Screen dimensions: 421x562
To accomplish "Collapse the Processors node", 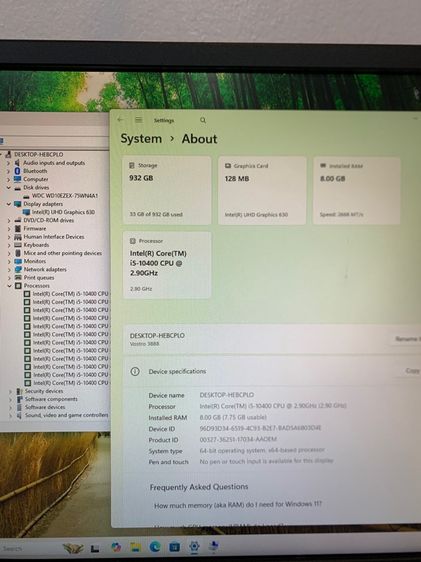I will [9, 286].
